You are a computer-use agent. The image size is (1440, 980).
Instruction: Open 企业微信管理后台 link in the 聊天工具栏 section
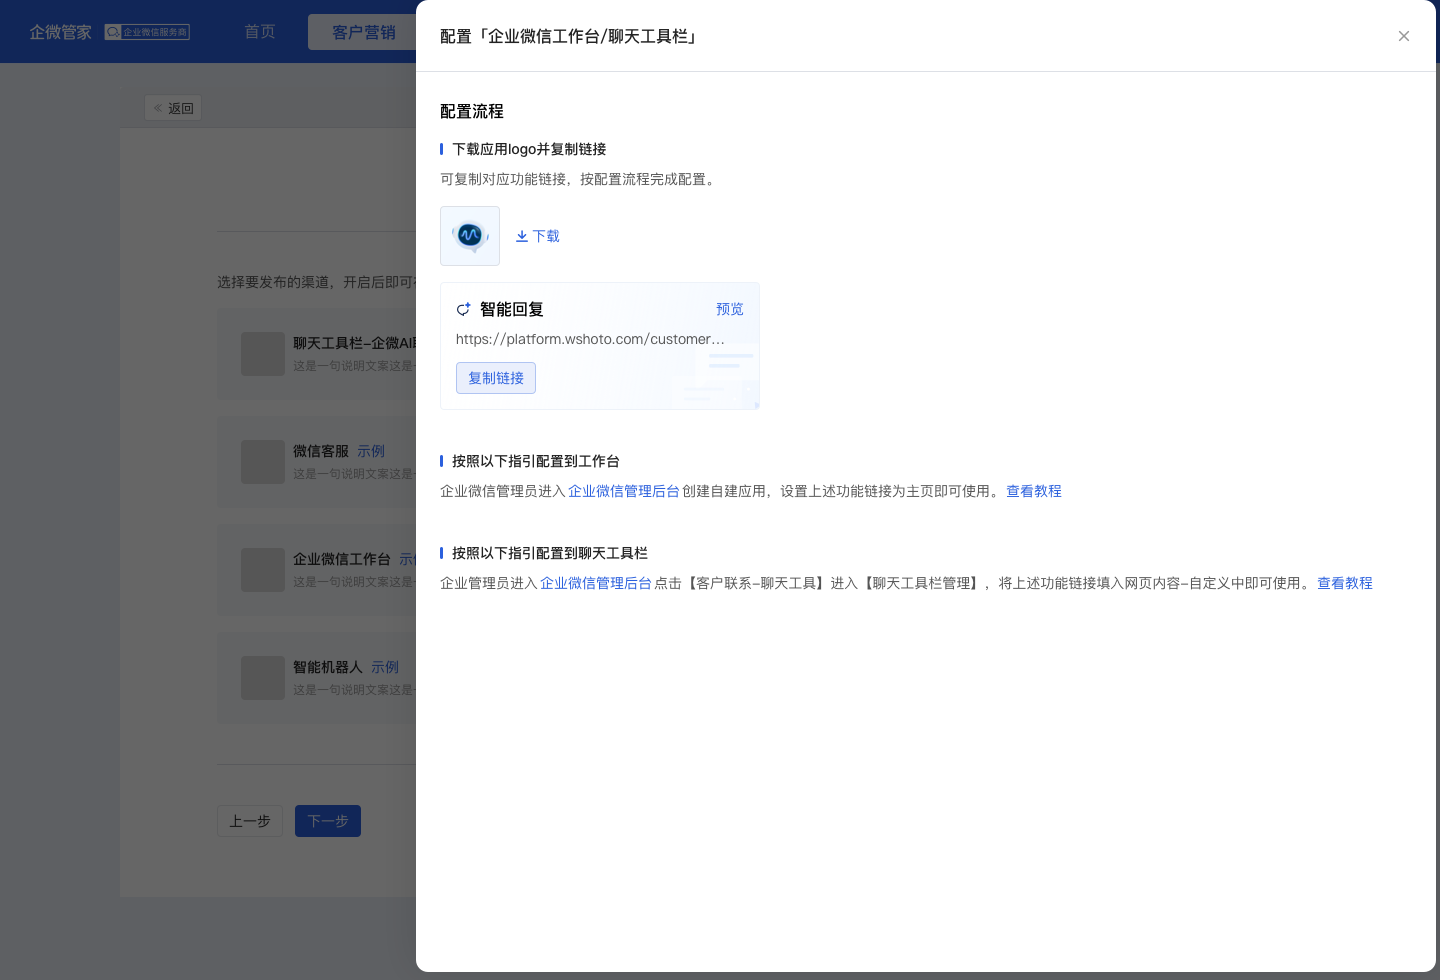pos(596,583)
